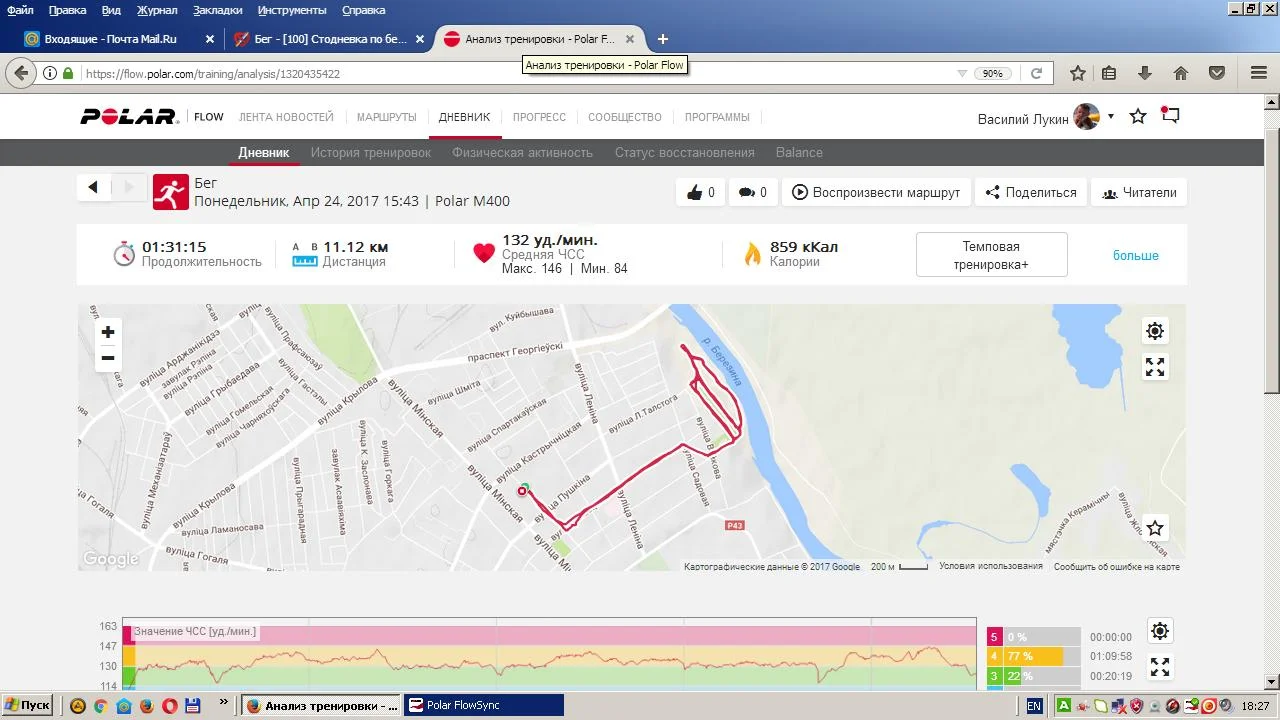This screenshot has width=1280, height=720.
Task: Switch to the Бег Стодневка tab
Action: point(327,39)
